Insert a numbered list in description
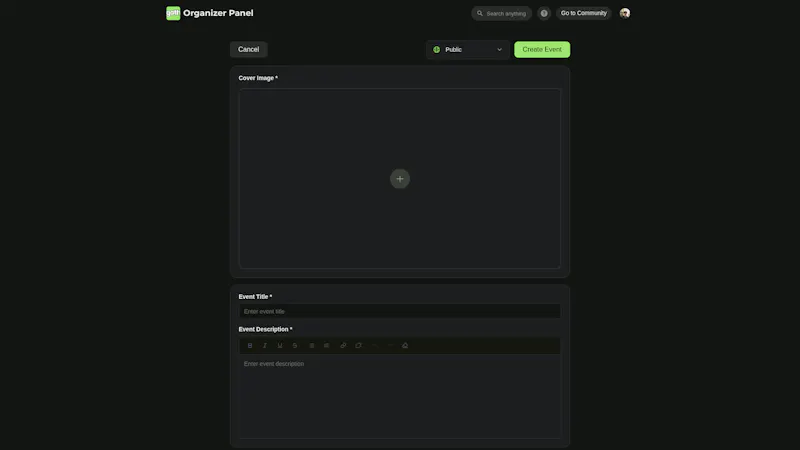This screenshot has height=450, width=800. (x=327, y=345)
